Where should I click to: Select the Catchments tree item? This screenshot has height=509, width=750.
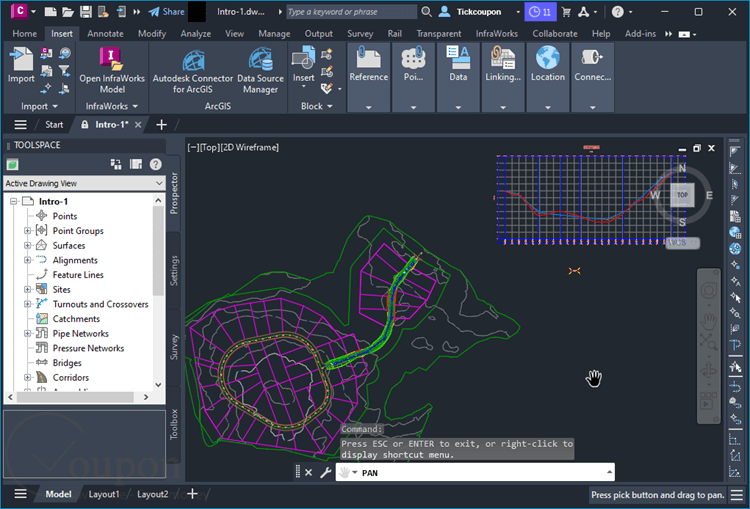point(76,319)
